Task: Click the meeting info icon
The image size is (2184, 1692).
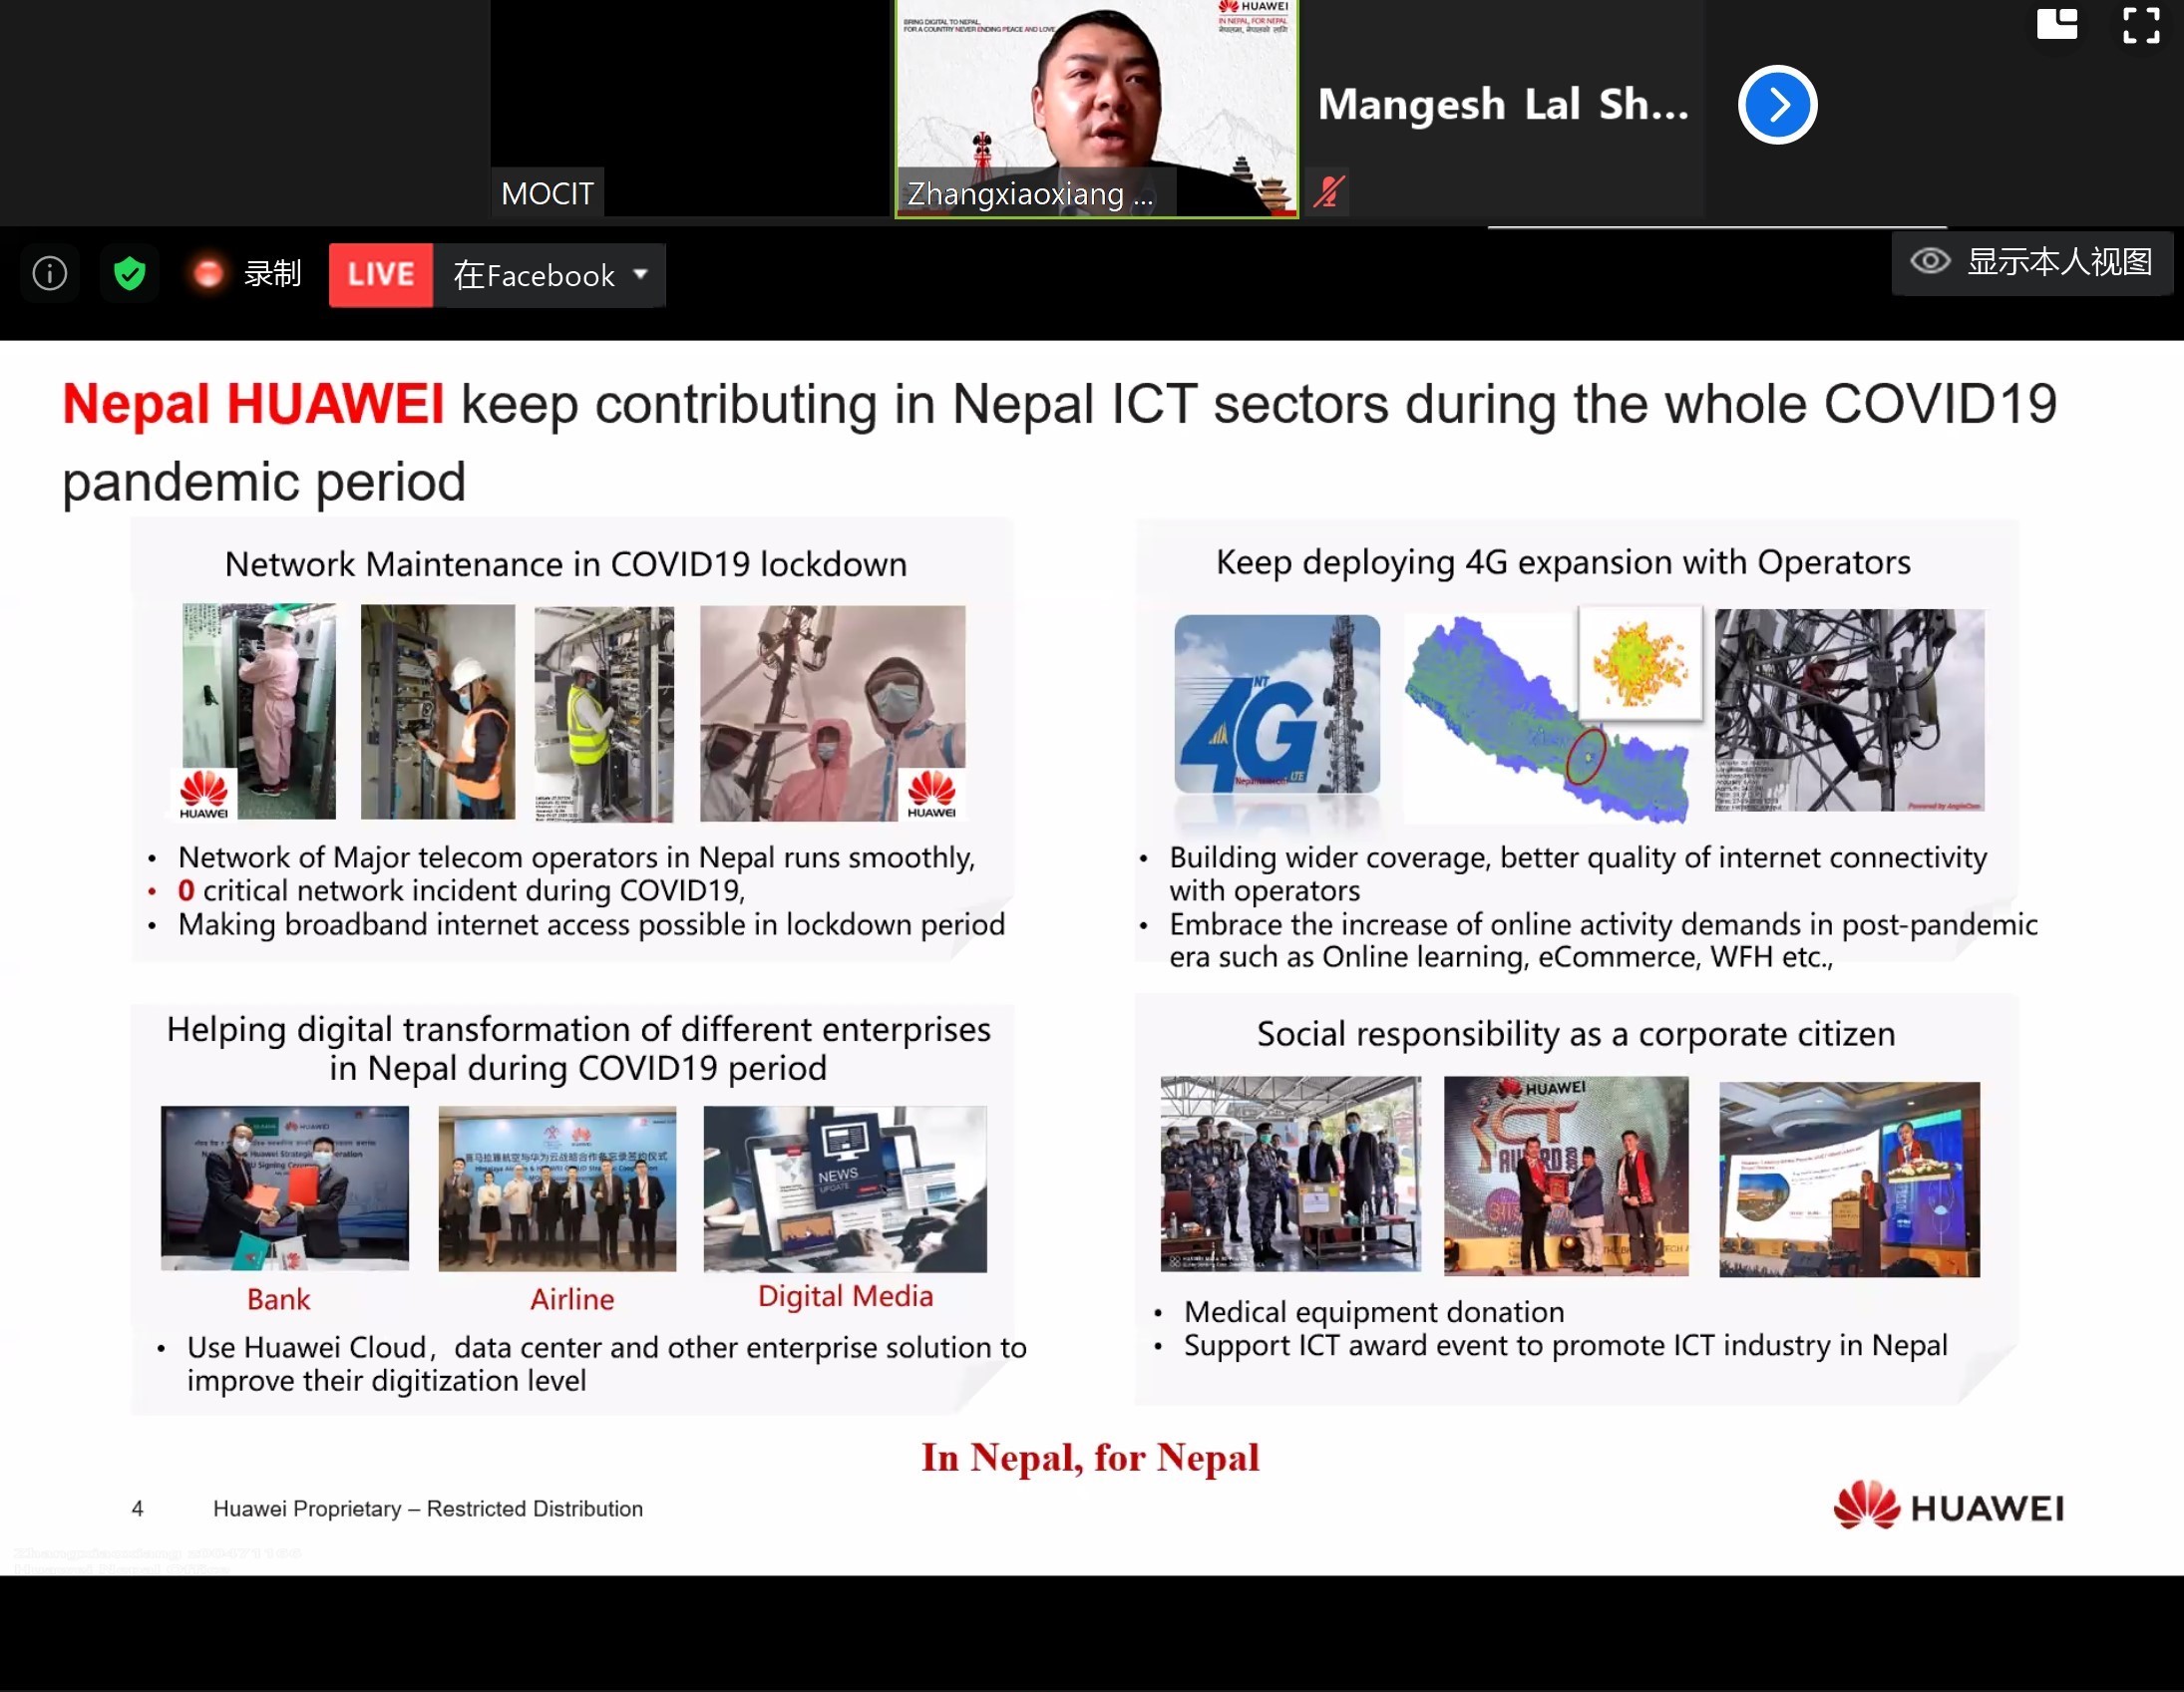Action: point(49,273)
